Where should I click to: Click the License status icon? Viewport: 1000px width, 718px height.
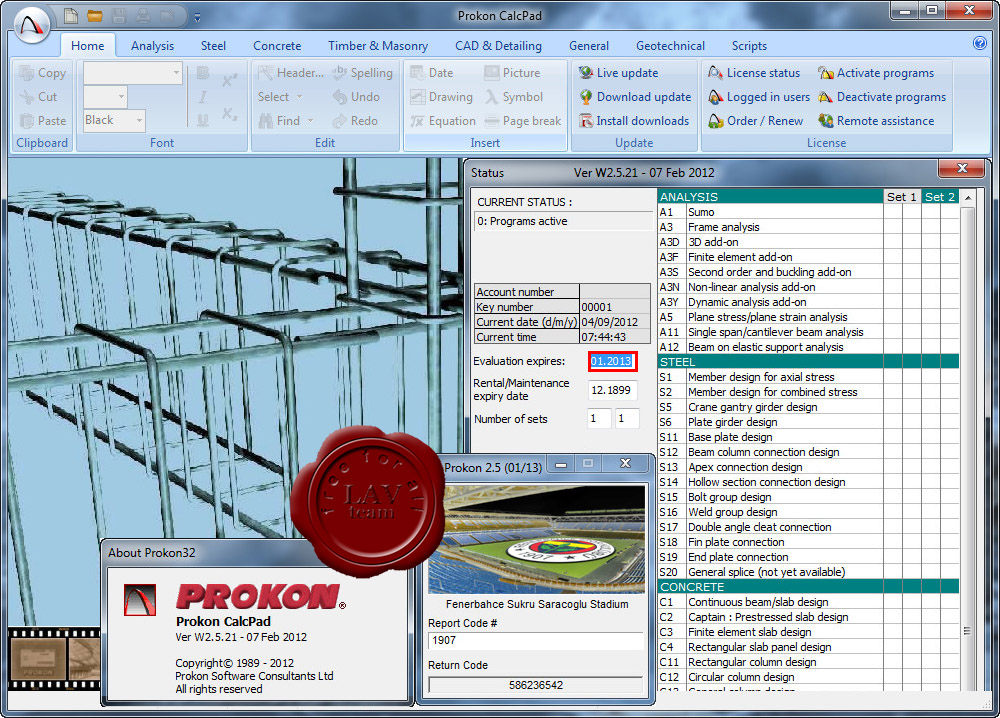click(x=716, y=73)
